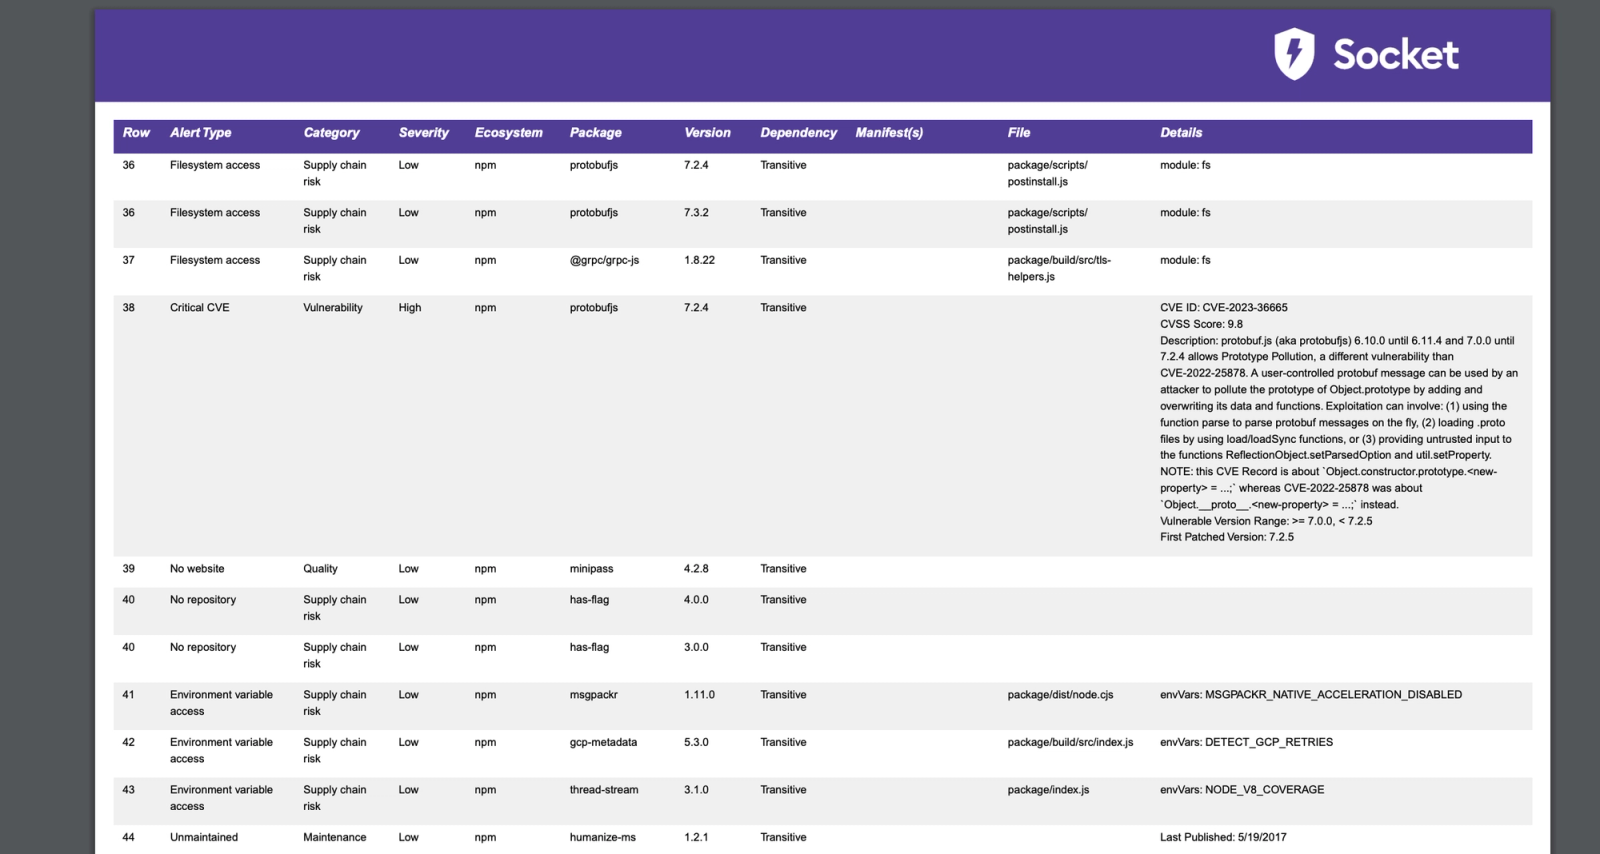Click the Critical CVE alert type cell
The width and height of the screenshot is (1600, 854).
[x=199, y=308]
